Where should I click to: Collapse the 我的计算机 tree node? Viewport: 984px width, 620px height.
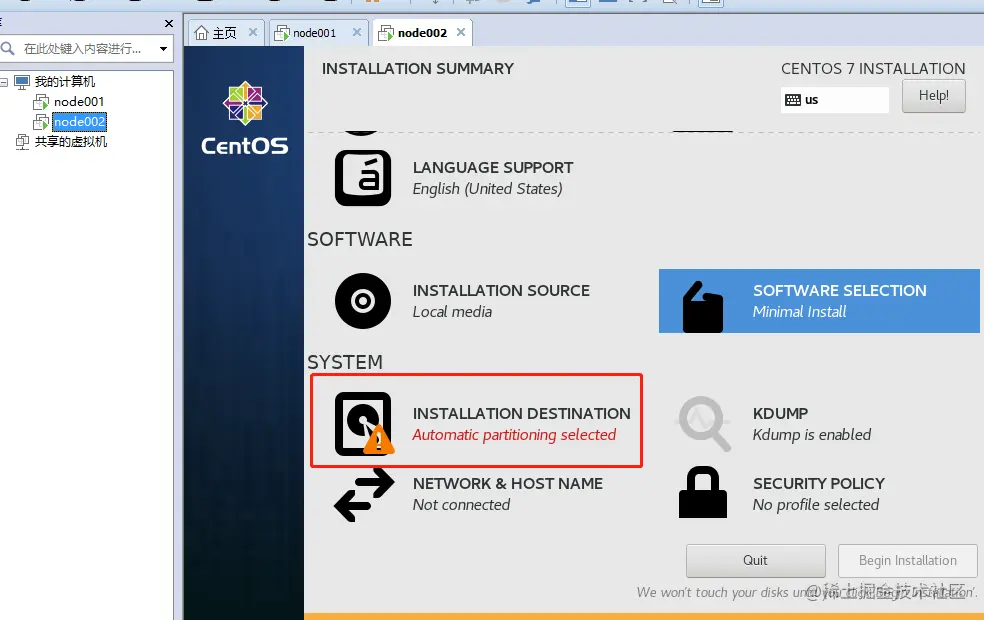point(4,82)
